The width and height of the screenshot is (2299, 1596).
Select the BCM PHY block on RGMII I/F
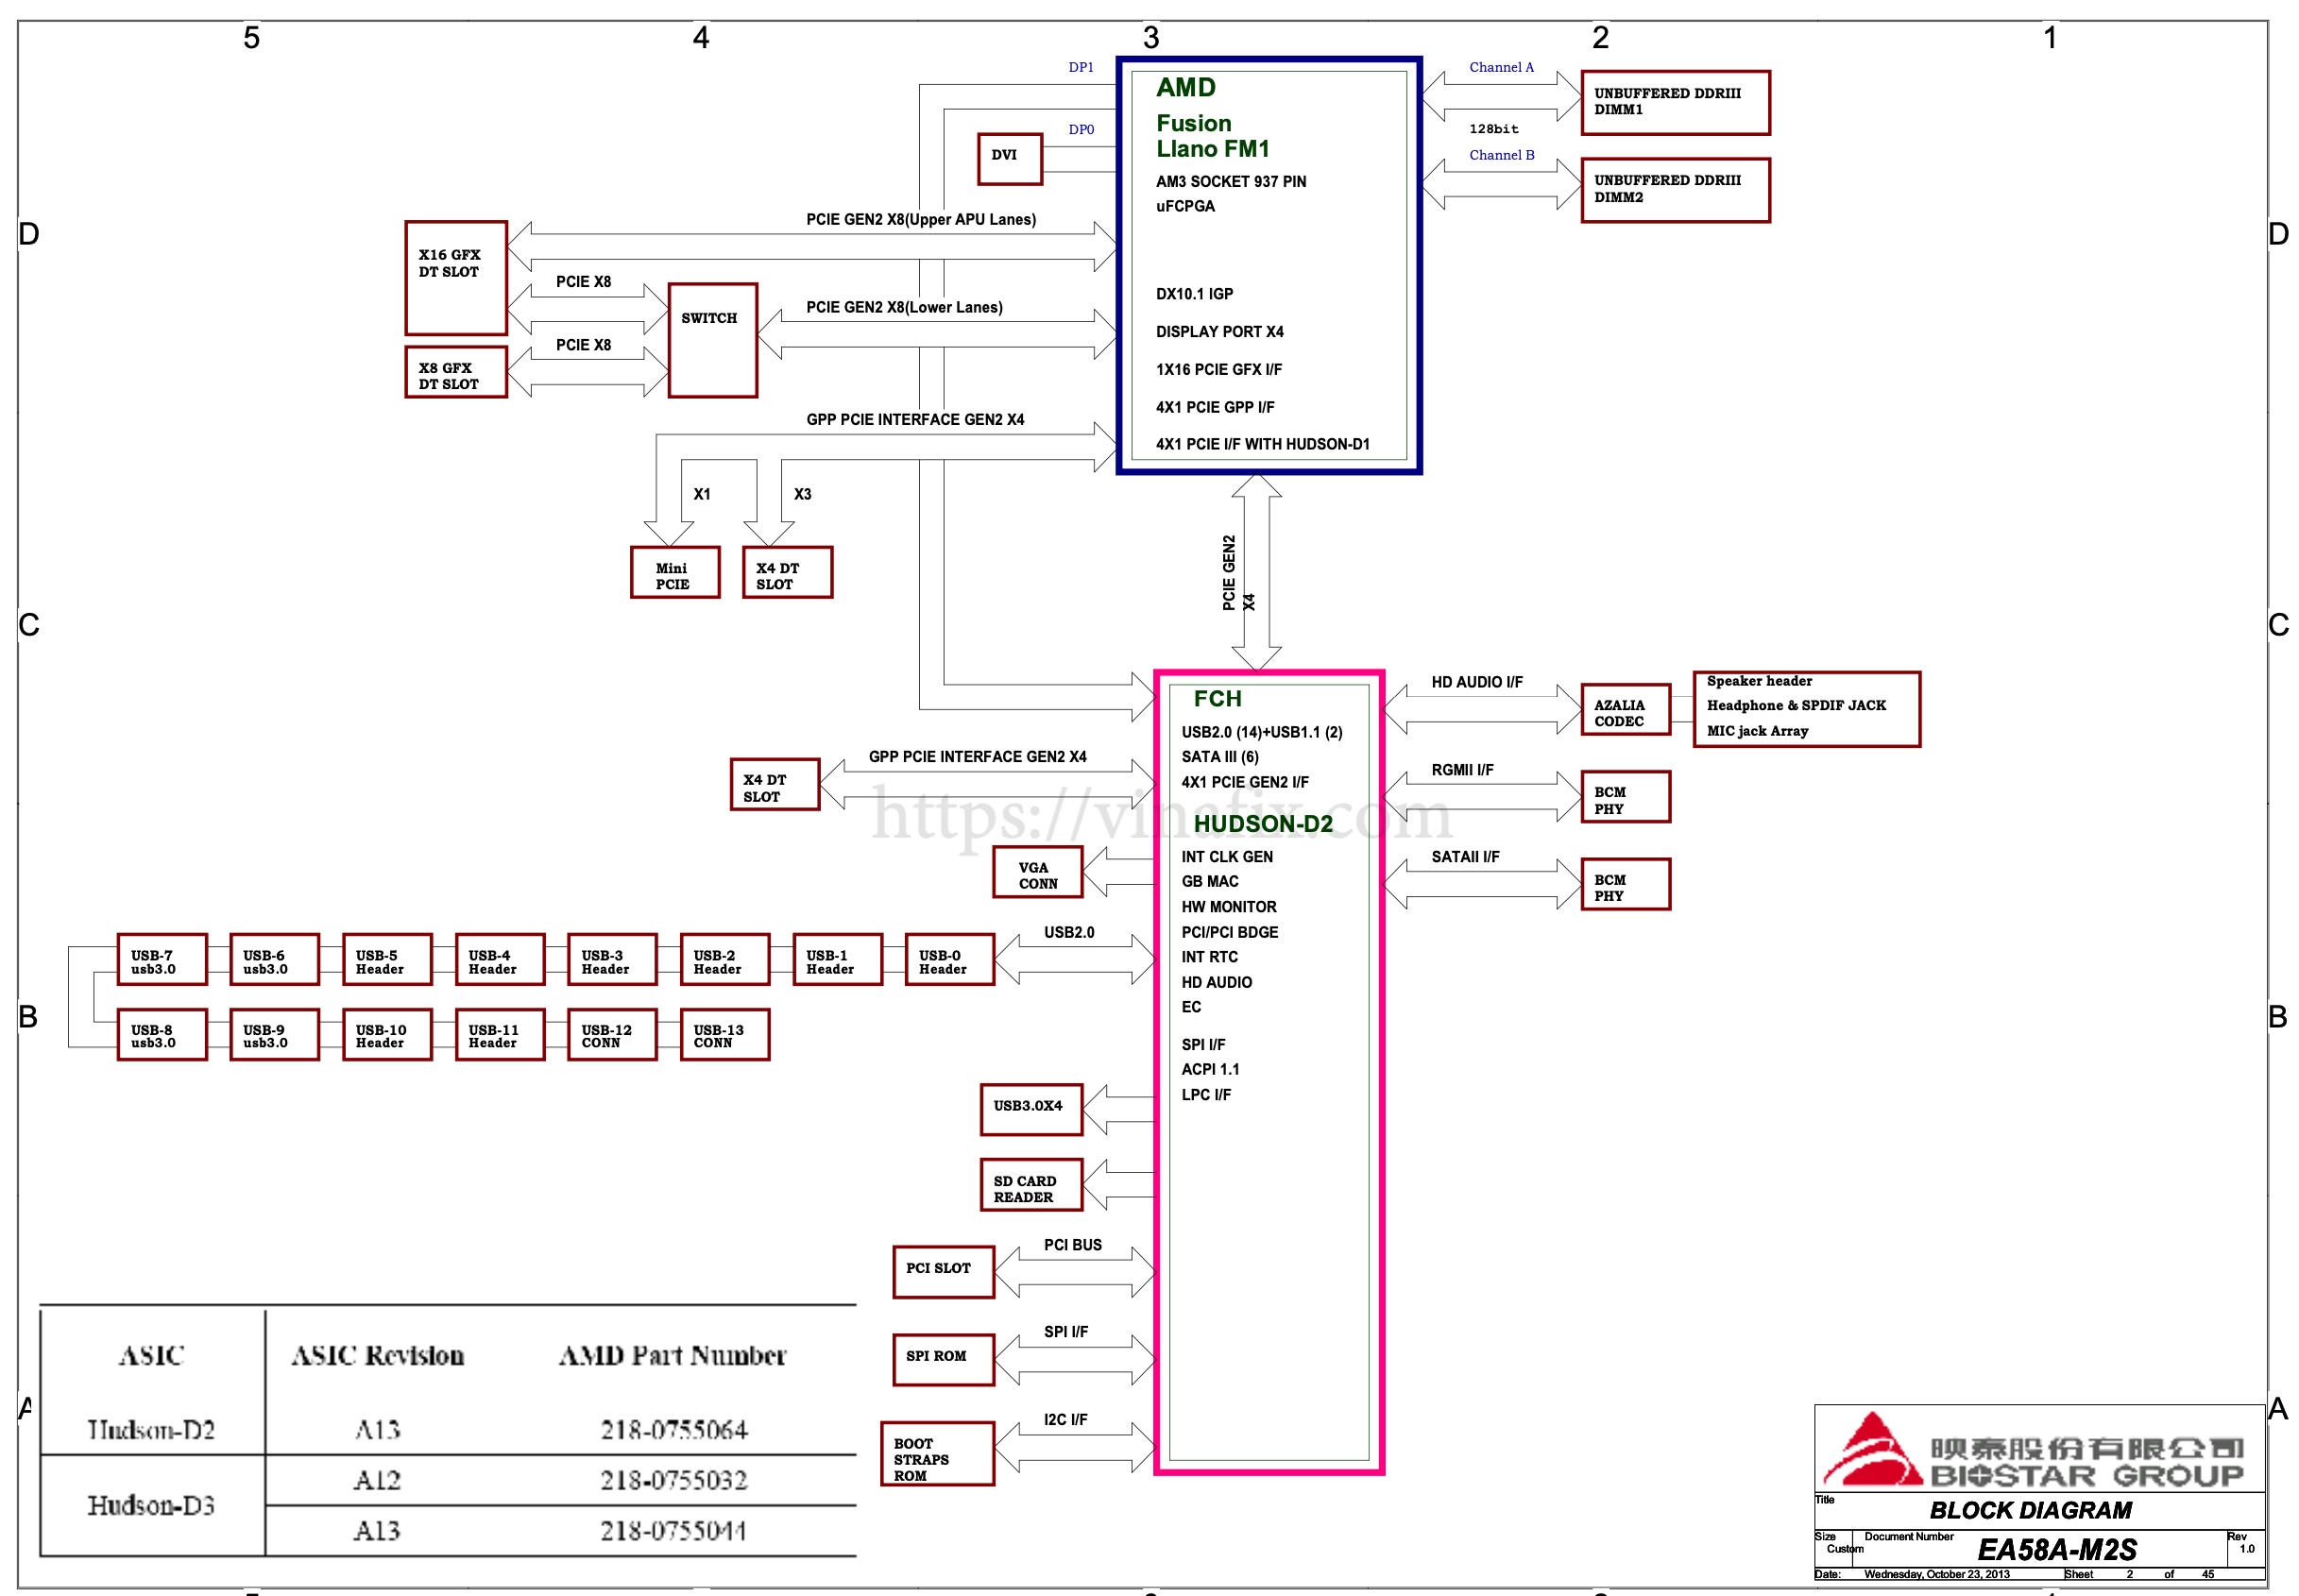tap(1625, 797)
